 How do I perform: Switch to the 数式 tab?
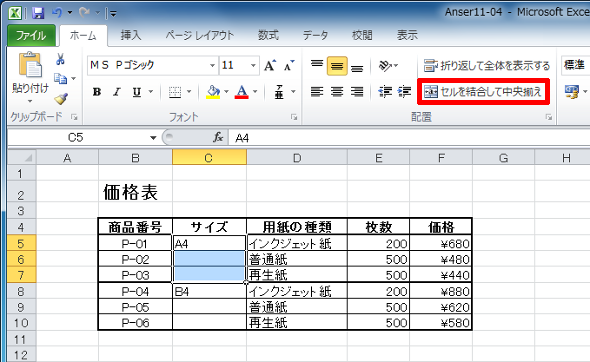(268, 35)
